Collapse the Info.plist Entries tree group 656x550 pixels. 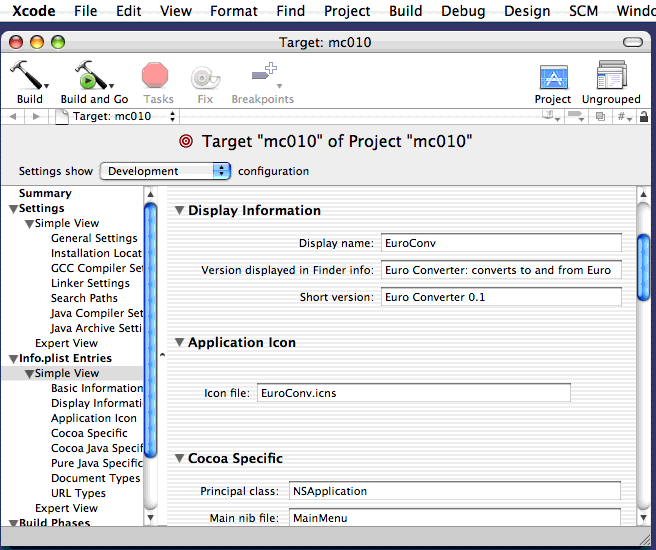click(13, 358)
